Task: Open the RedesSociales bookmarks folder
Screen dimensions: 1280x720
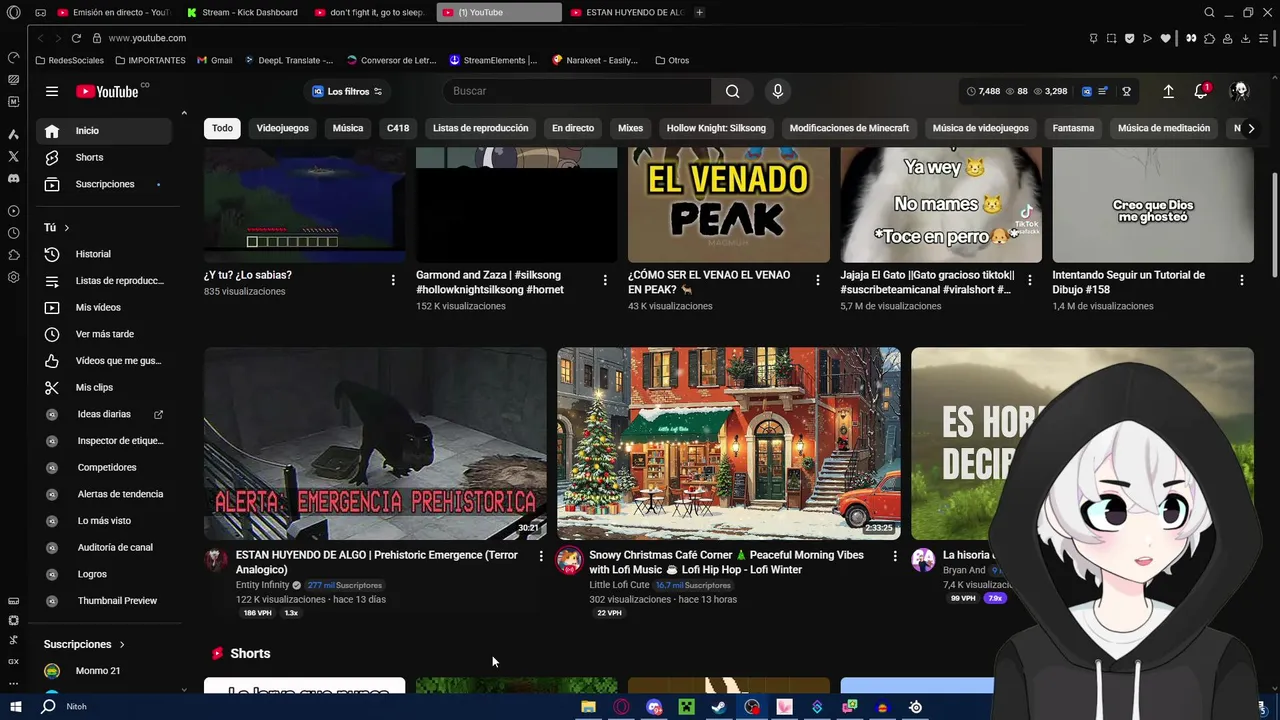Action: point(69,60)
